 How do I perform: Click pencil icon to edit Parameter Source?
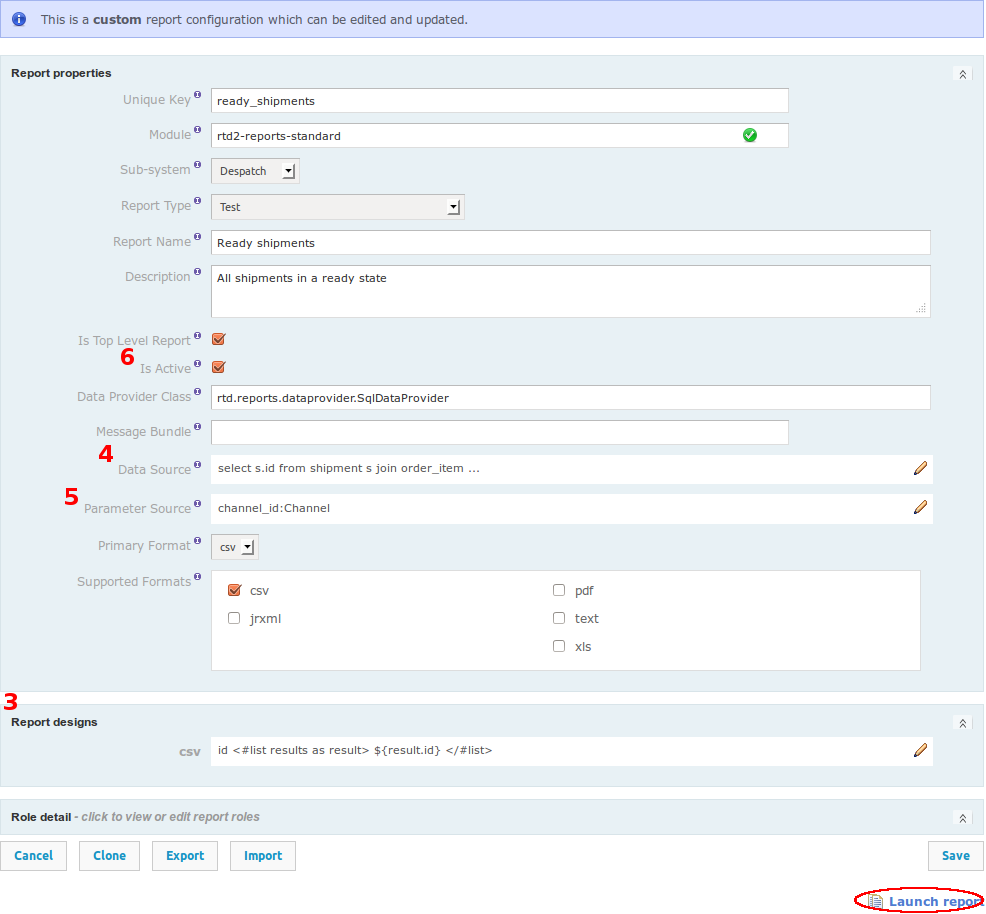pos(920,507)
